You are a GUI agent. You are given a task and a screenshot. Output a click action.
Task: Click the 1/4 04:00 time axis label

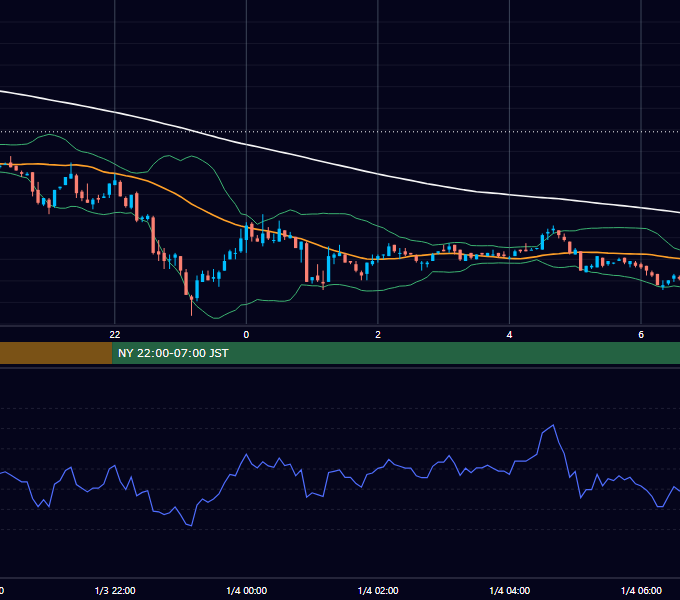510,590
